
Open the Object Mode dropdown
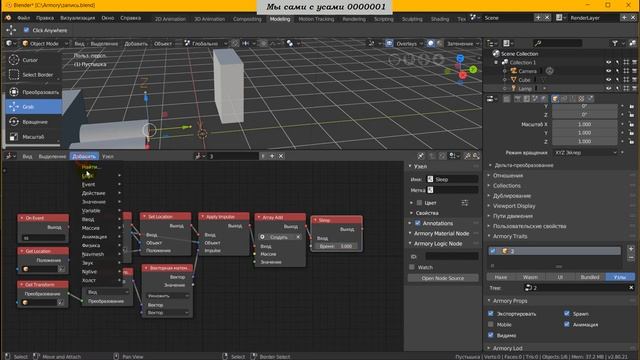click(x=44, y=44)
